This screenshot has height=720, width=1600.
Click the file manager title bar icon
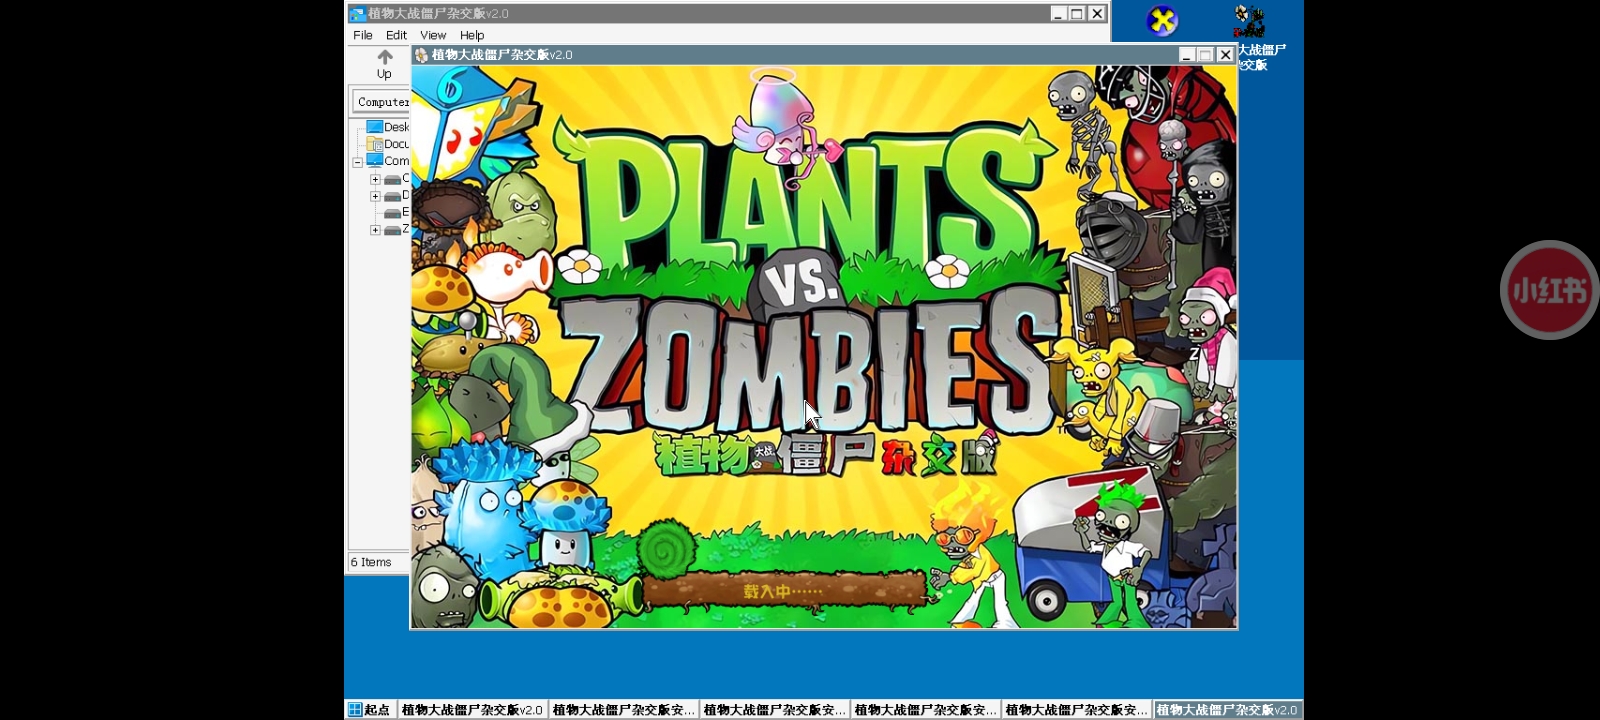(x=357, y=14)
